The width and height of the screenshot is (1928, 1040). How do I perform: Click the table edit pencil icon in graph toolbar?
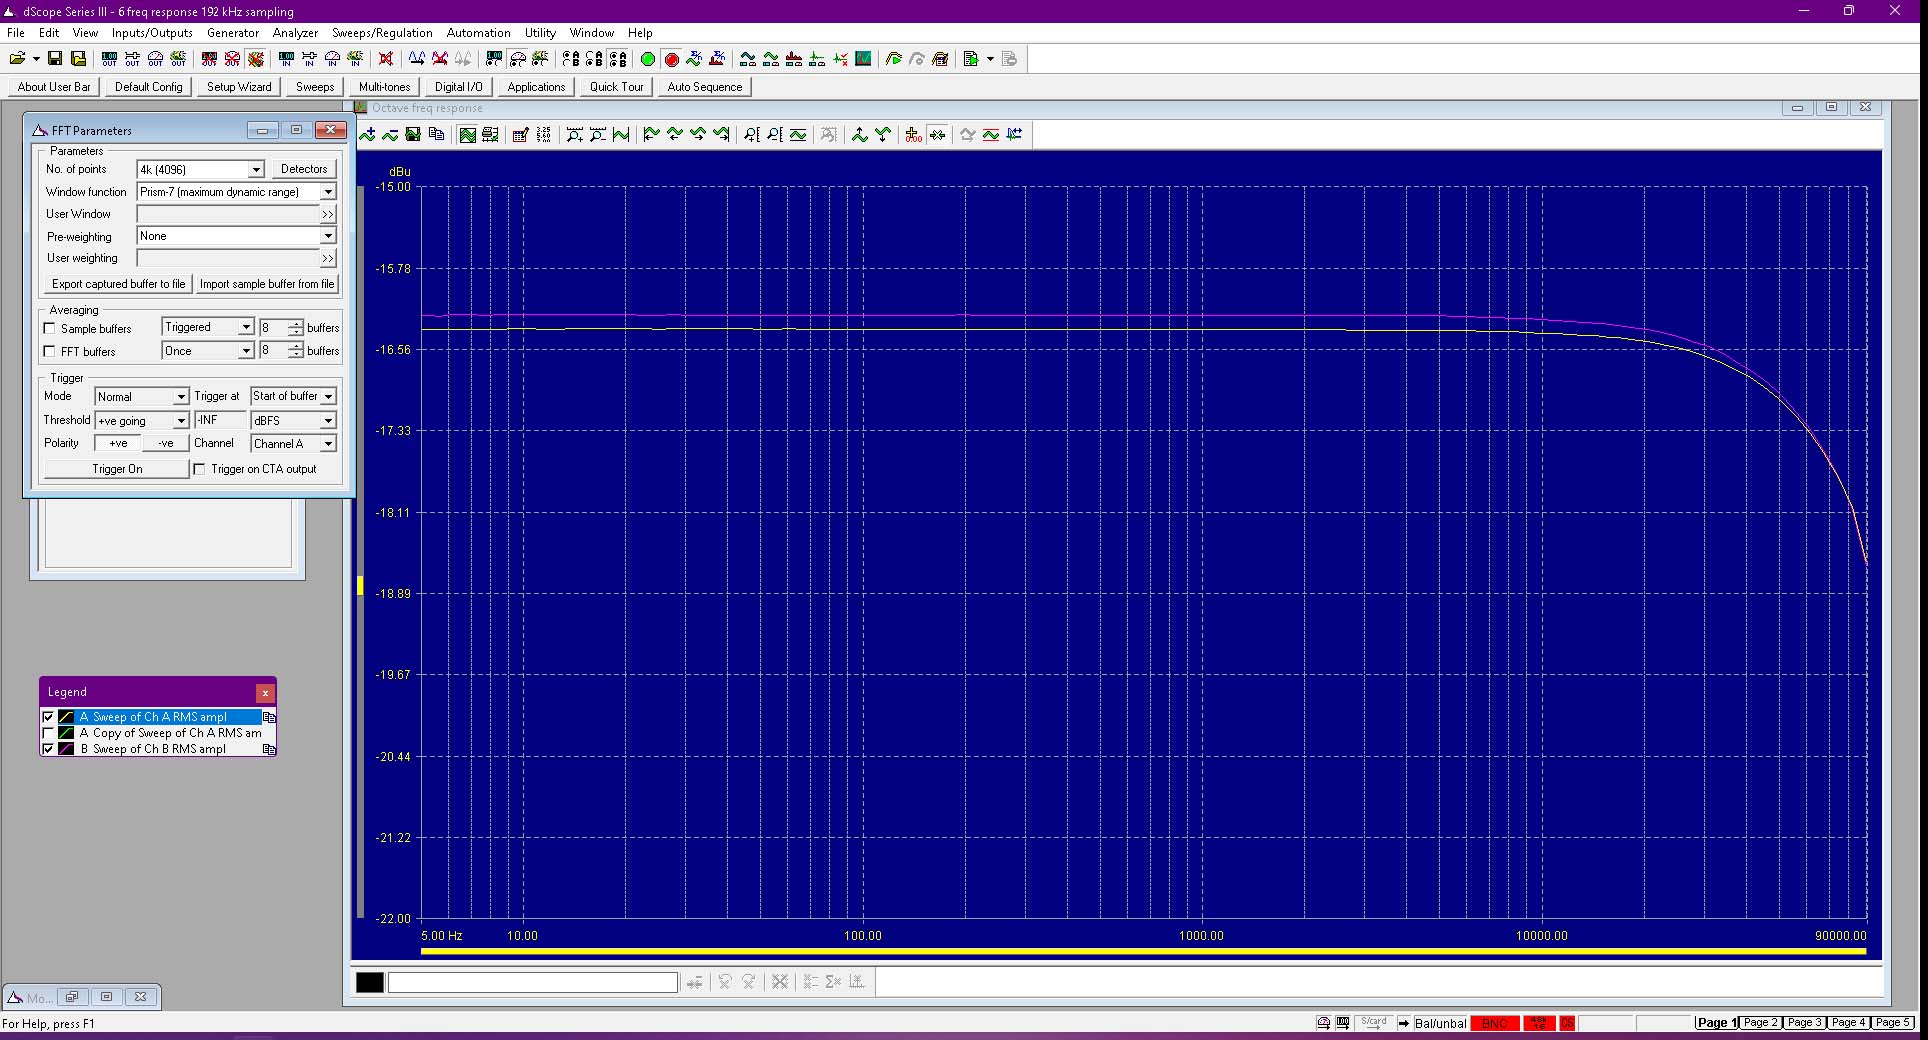[520, 135]
